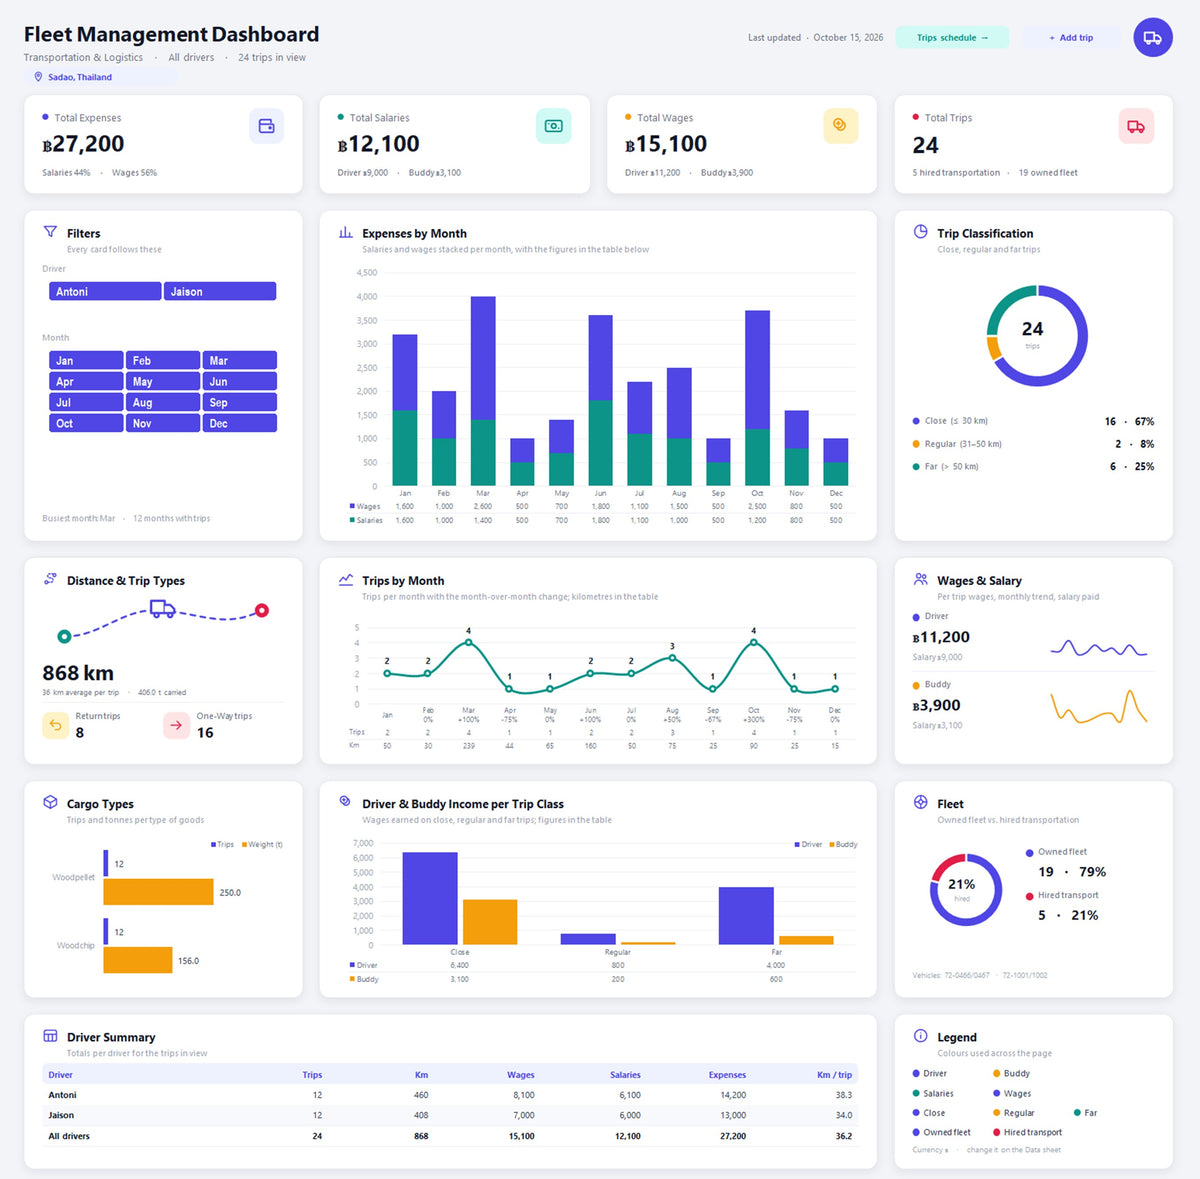Toggle the Sep month filter
This screenshot has width=1200, height=1179.
(x=239, y=402)
